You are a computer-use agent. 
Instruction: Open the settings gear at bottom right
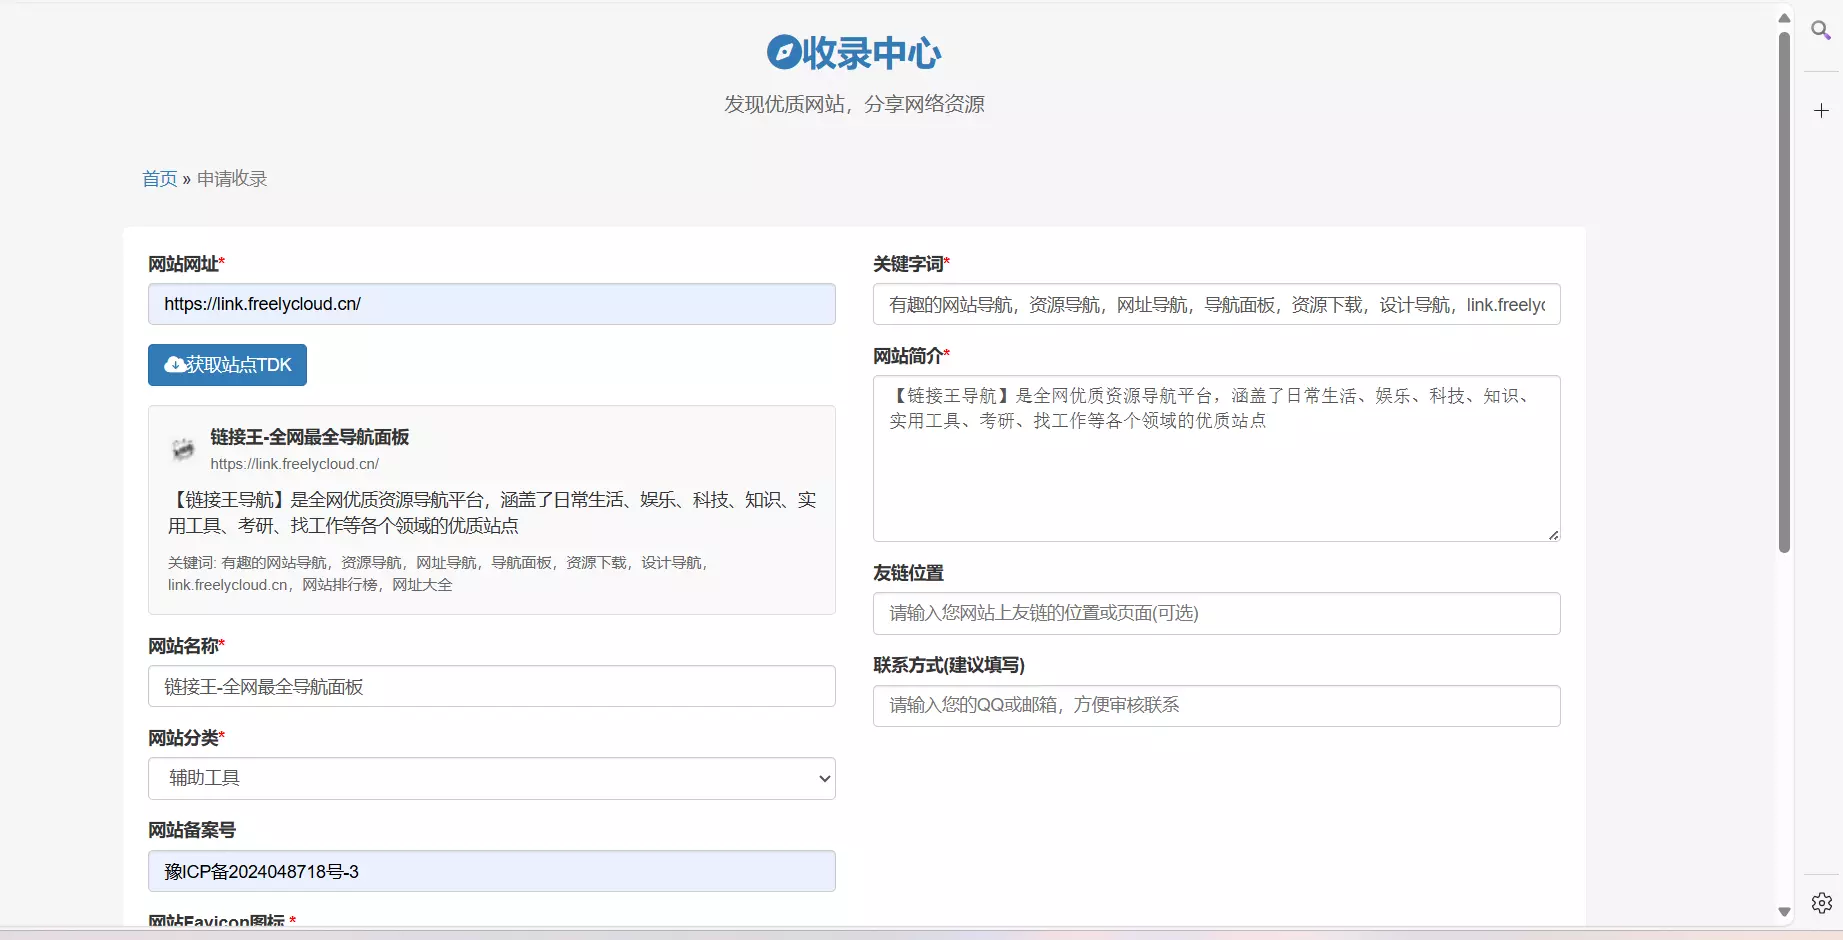1821,903
